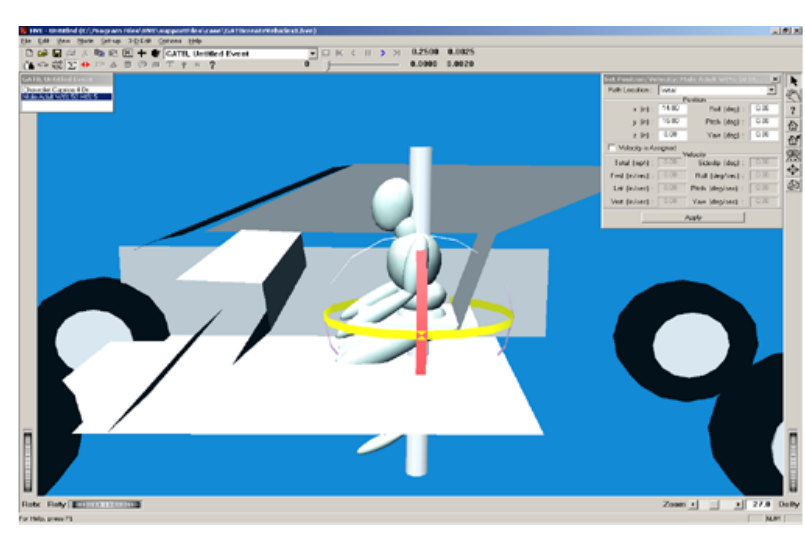Click the four-arrow seek icon in right toolbar
This screenshot has height=540, width=805.
(x=794, y=170)
